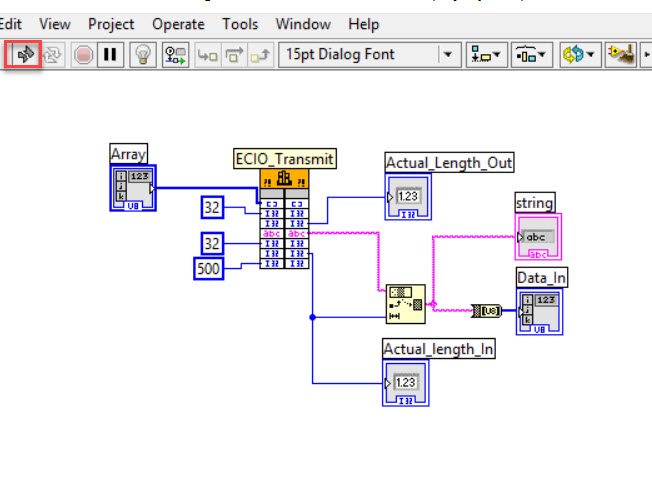Click the Step Out button
The width and height of the screenshot is (652, 478).
261,54
